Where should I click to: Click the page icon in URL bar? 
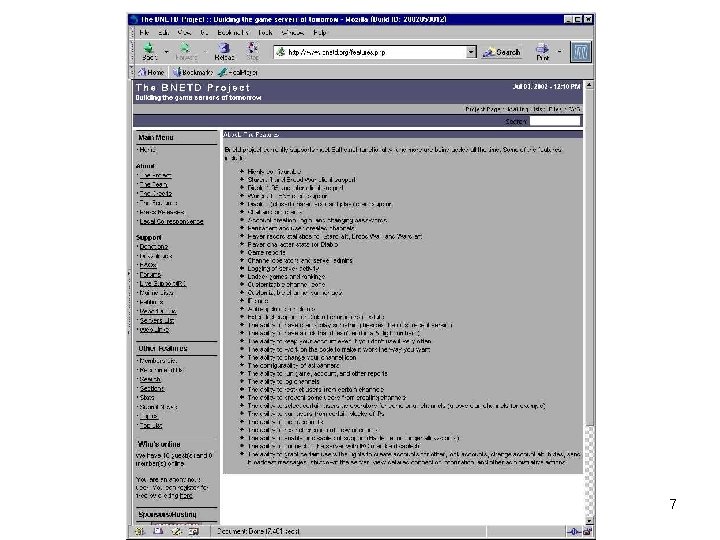[x=280, y=52]
